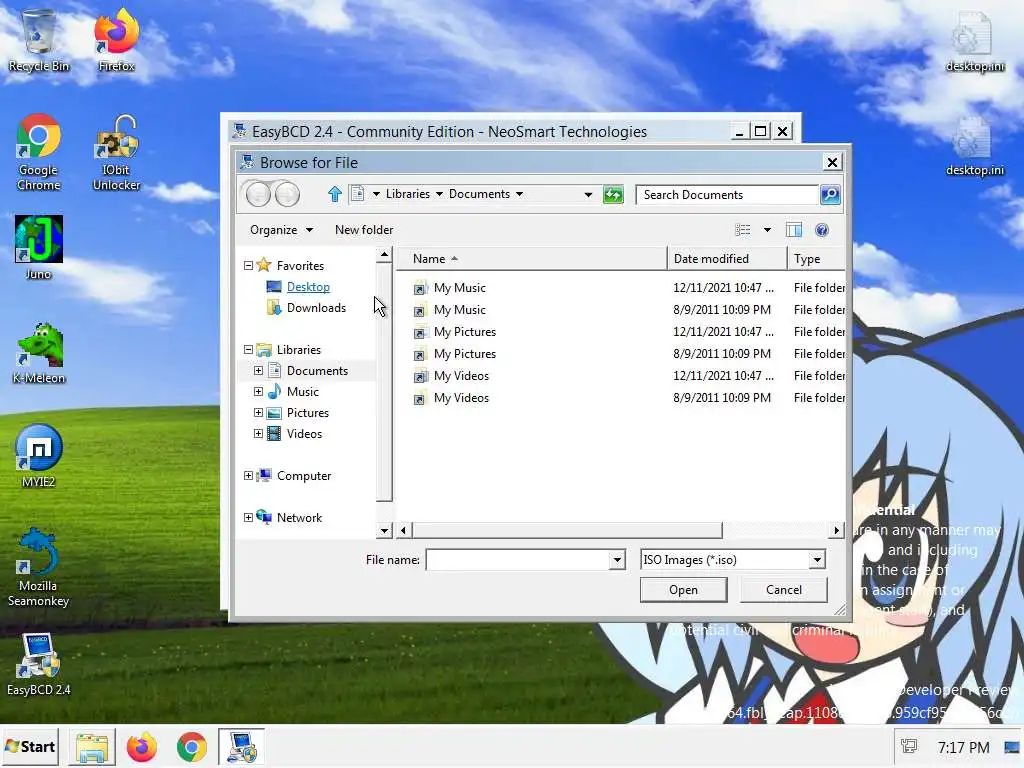1024x768 pixels.
Task: Close the Browse for File dialog
Action: (832, 162)
